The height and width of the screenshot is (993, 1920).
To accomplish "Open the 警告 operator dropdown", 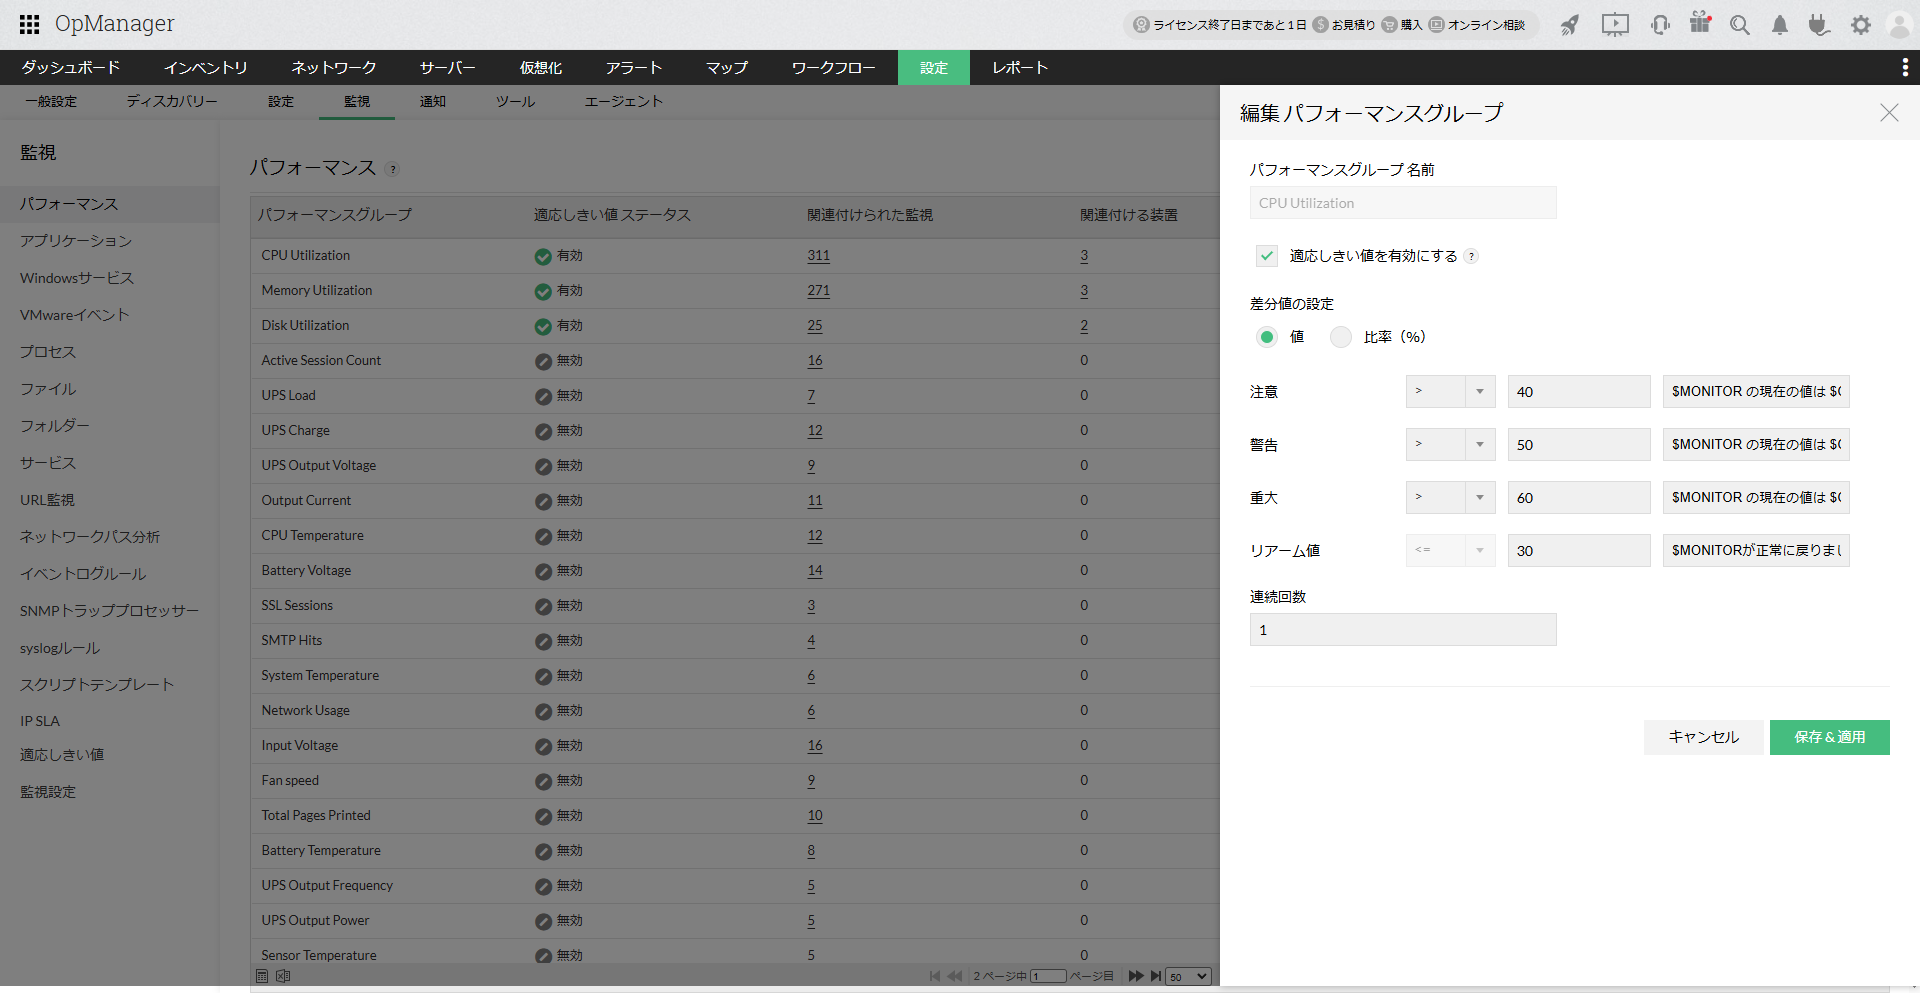I will pos(1450,444).
